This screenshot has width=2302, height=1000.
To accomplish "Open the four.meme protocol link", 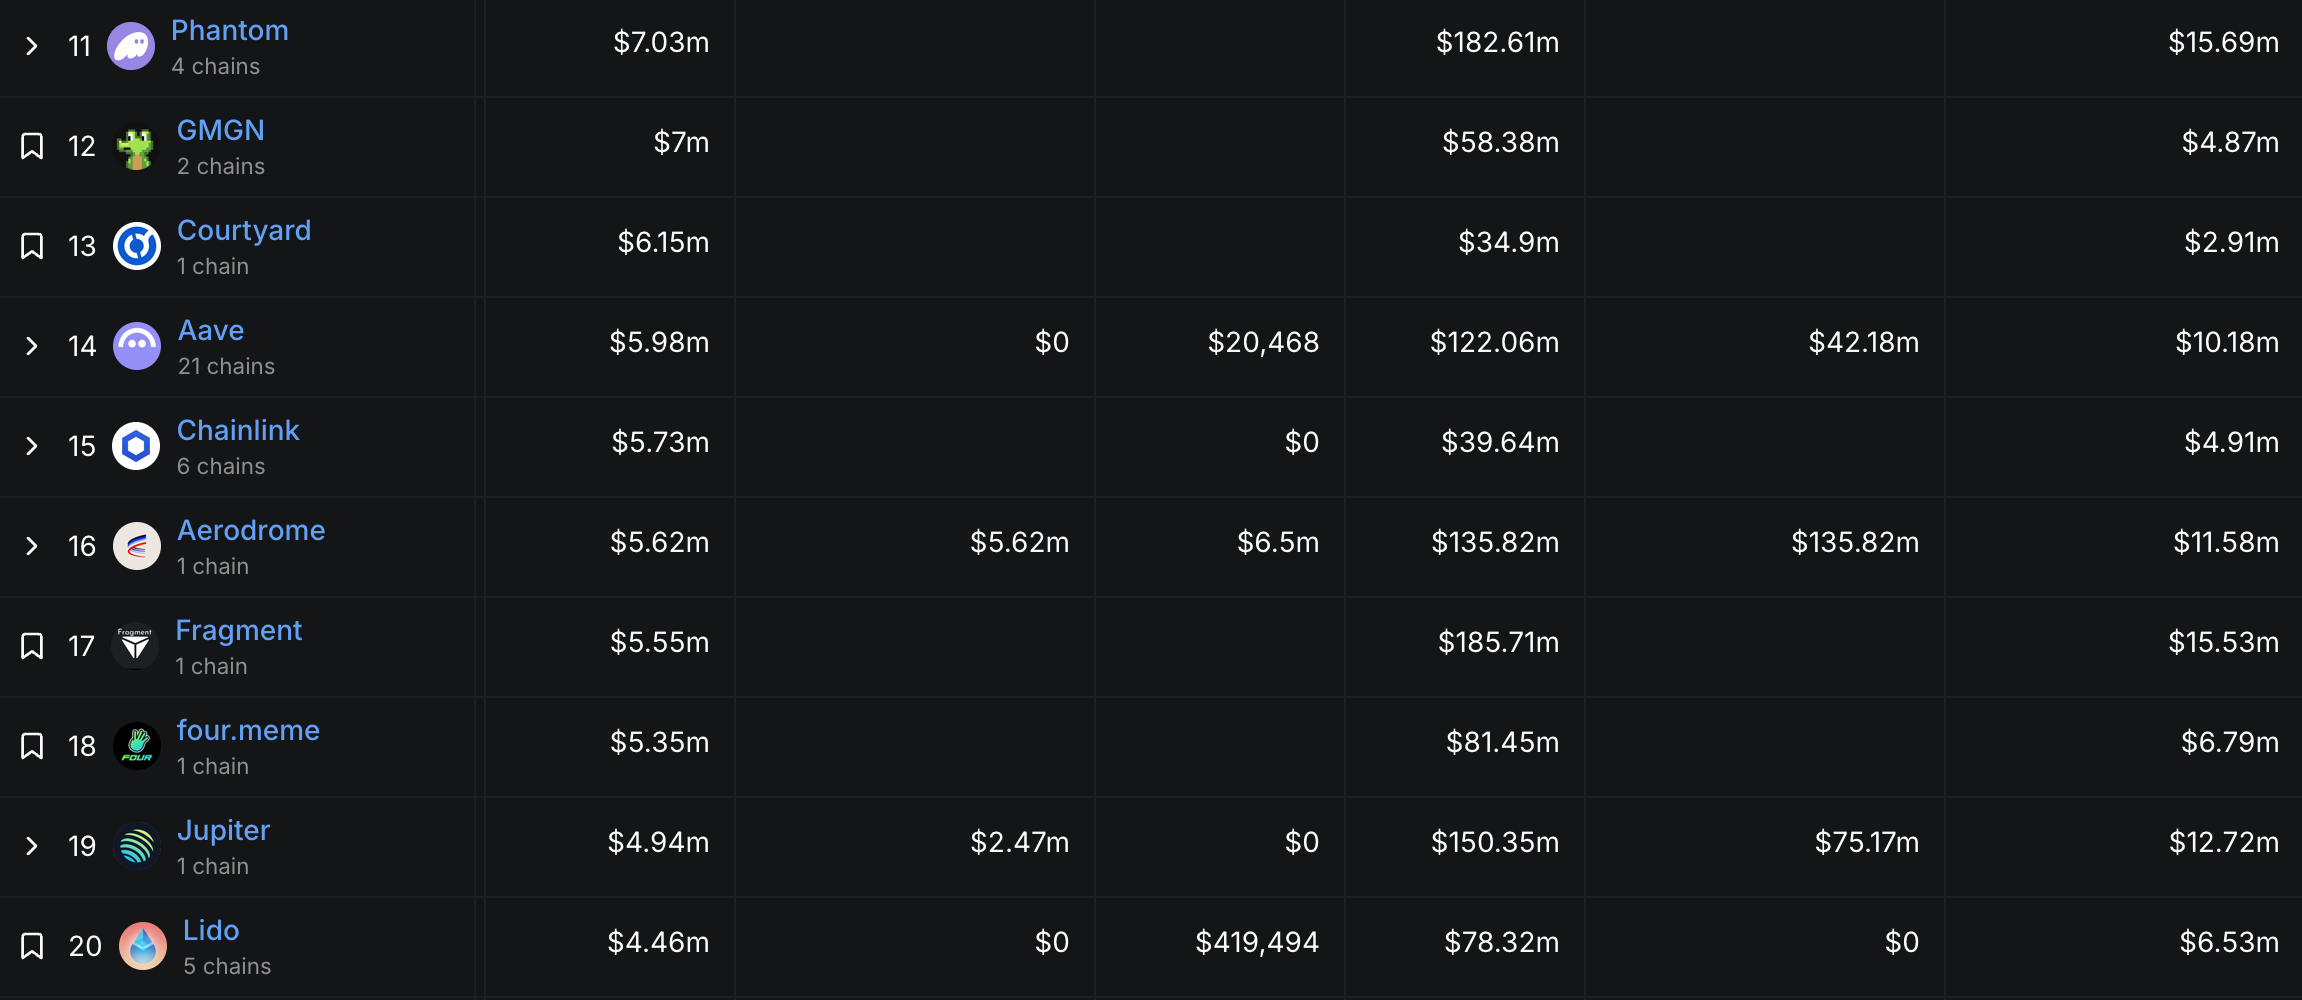I will pyautogui.click(x=248, y=730).
